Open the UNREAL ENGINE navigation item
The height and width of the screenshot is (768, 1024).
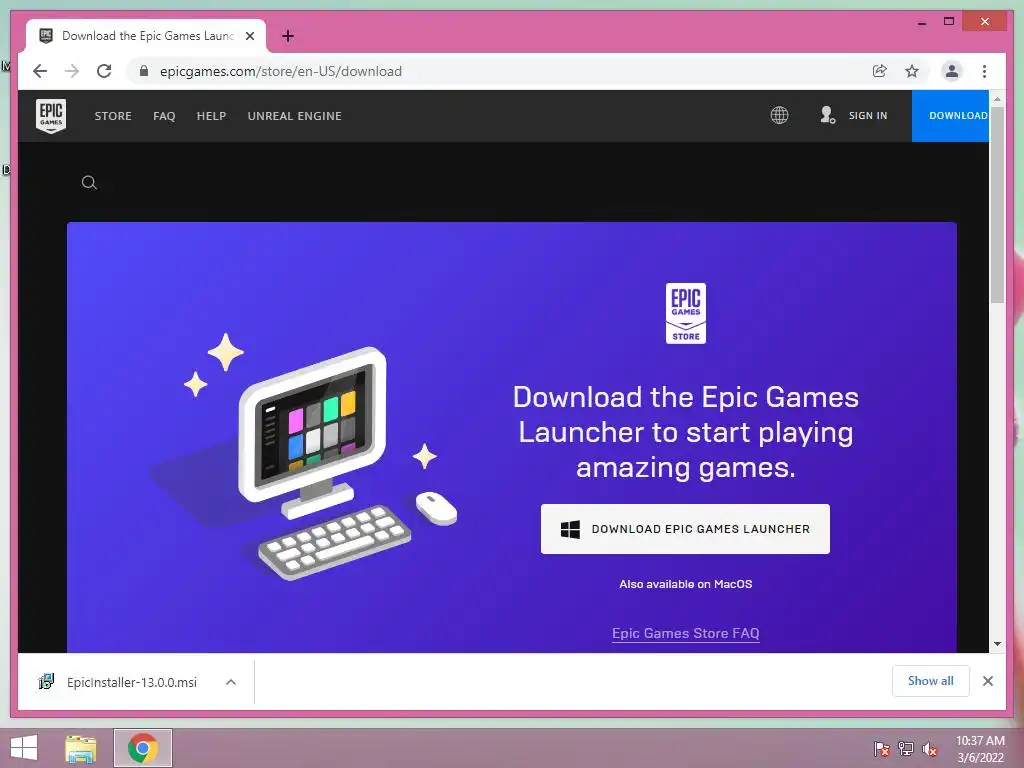click(x=295, y=116)
